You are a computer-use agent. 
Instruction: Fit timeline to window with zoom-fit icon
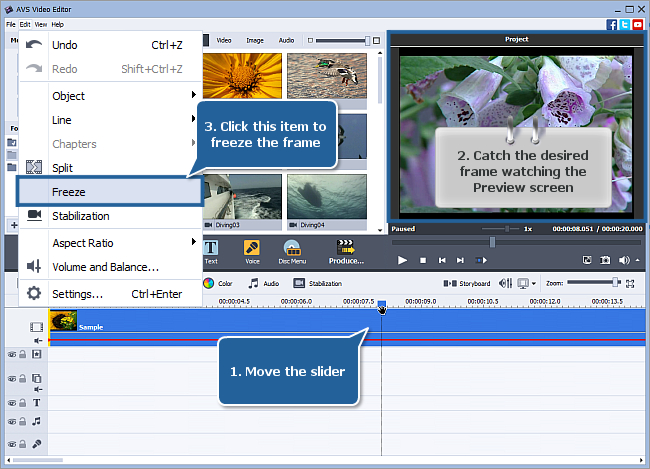coord(630,284)
